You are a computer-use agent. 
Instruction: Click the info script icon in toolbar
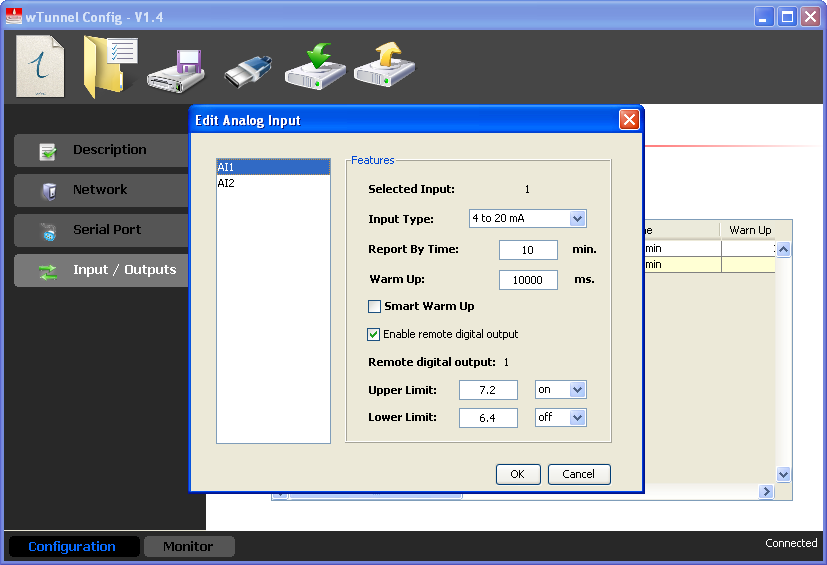pos(41,66)
